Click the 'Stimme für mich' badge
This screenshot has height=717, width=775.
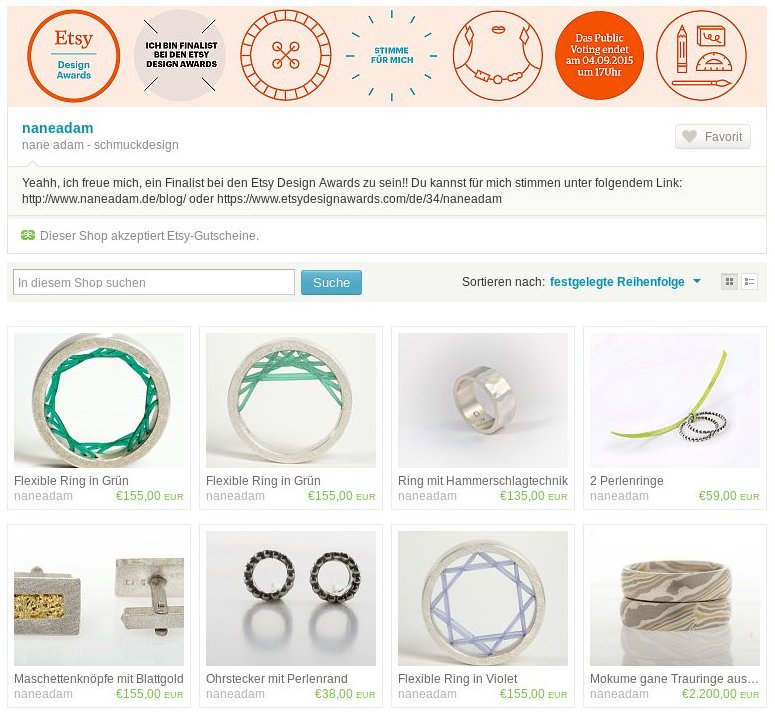[391, 55]
